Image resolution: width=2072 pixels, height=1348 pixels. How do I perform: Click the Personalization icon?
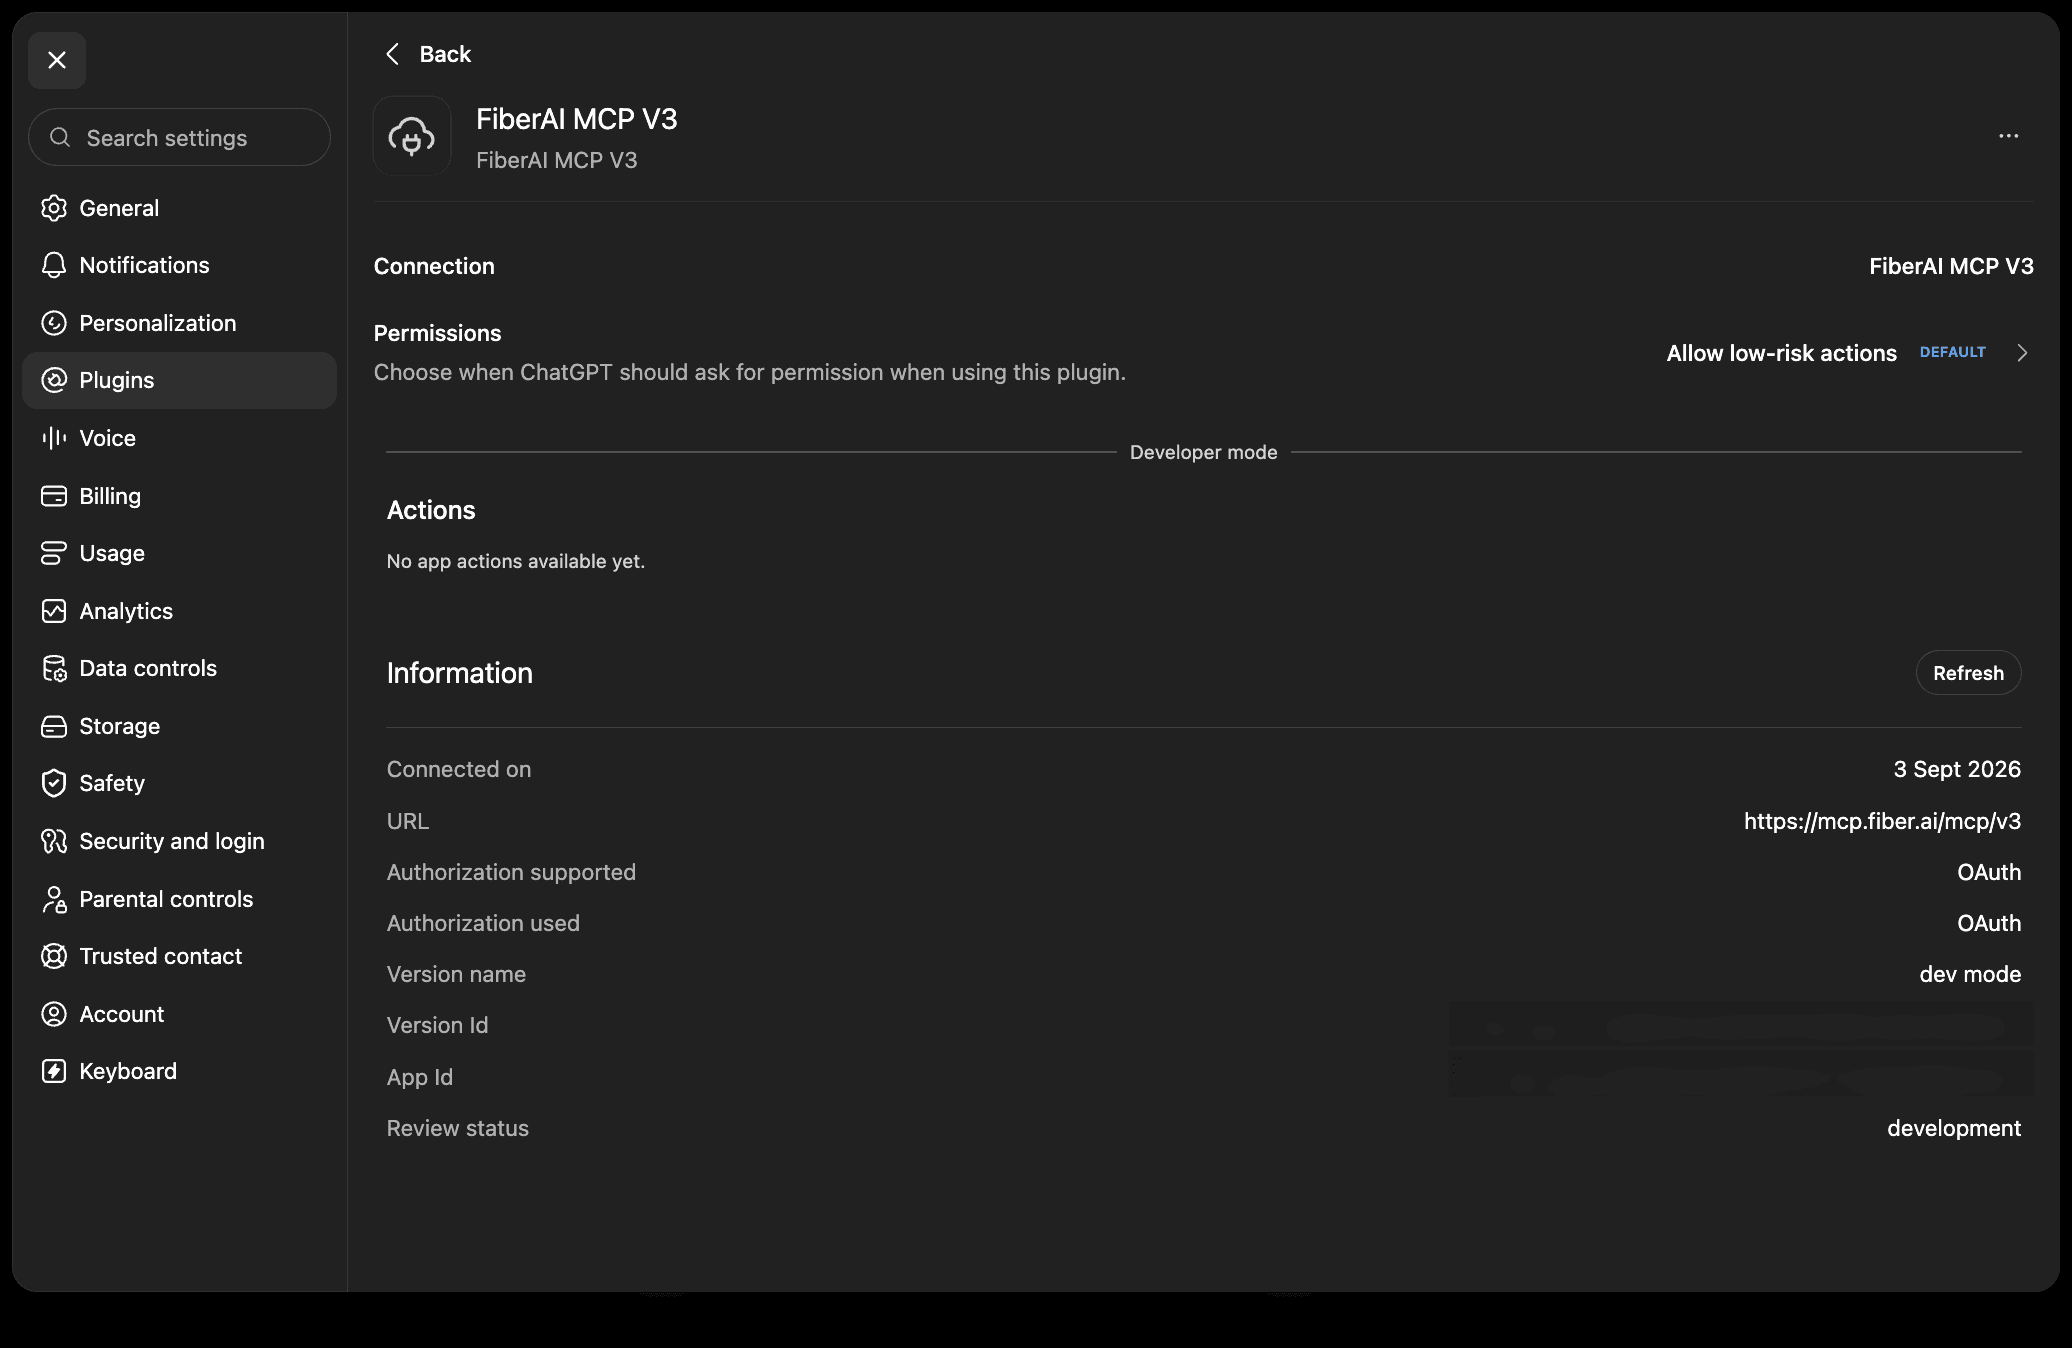point(54,323)
